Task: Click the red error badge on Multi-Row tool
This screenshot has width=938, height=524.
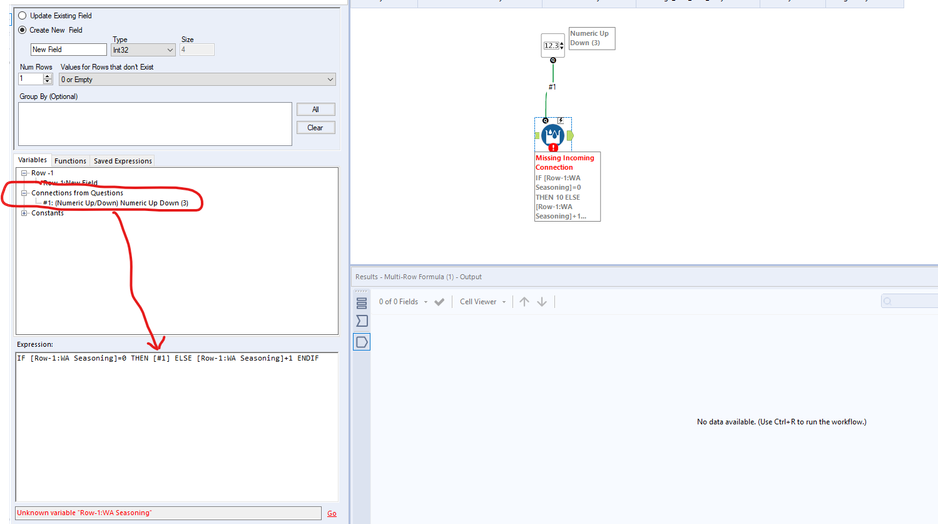Action: tap(554, 147)
